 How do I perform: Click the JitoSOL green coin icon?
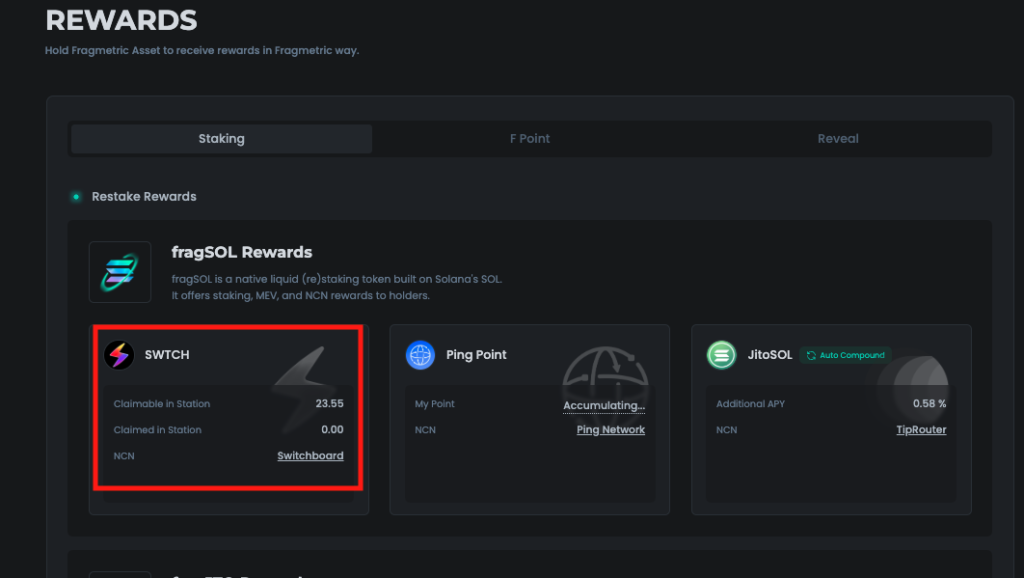pos(722,355)
